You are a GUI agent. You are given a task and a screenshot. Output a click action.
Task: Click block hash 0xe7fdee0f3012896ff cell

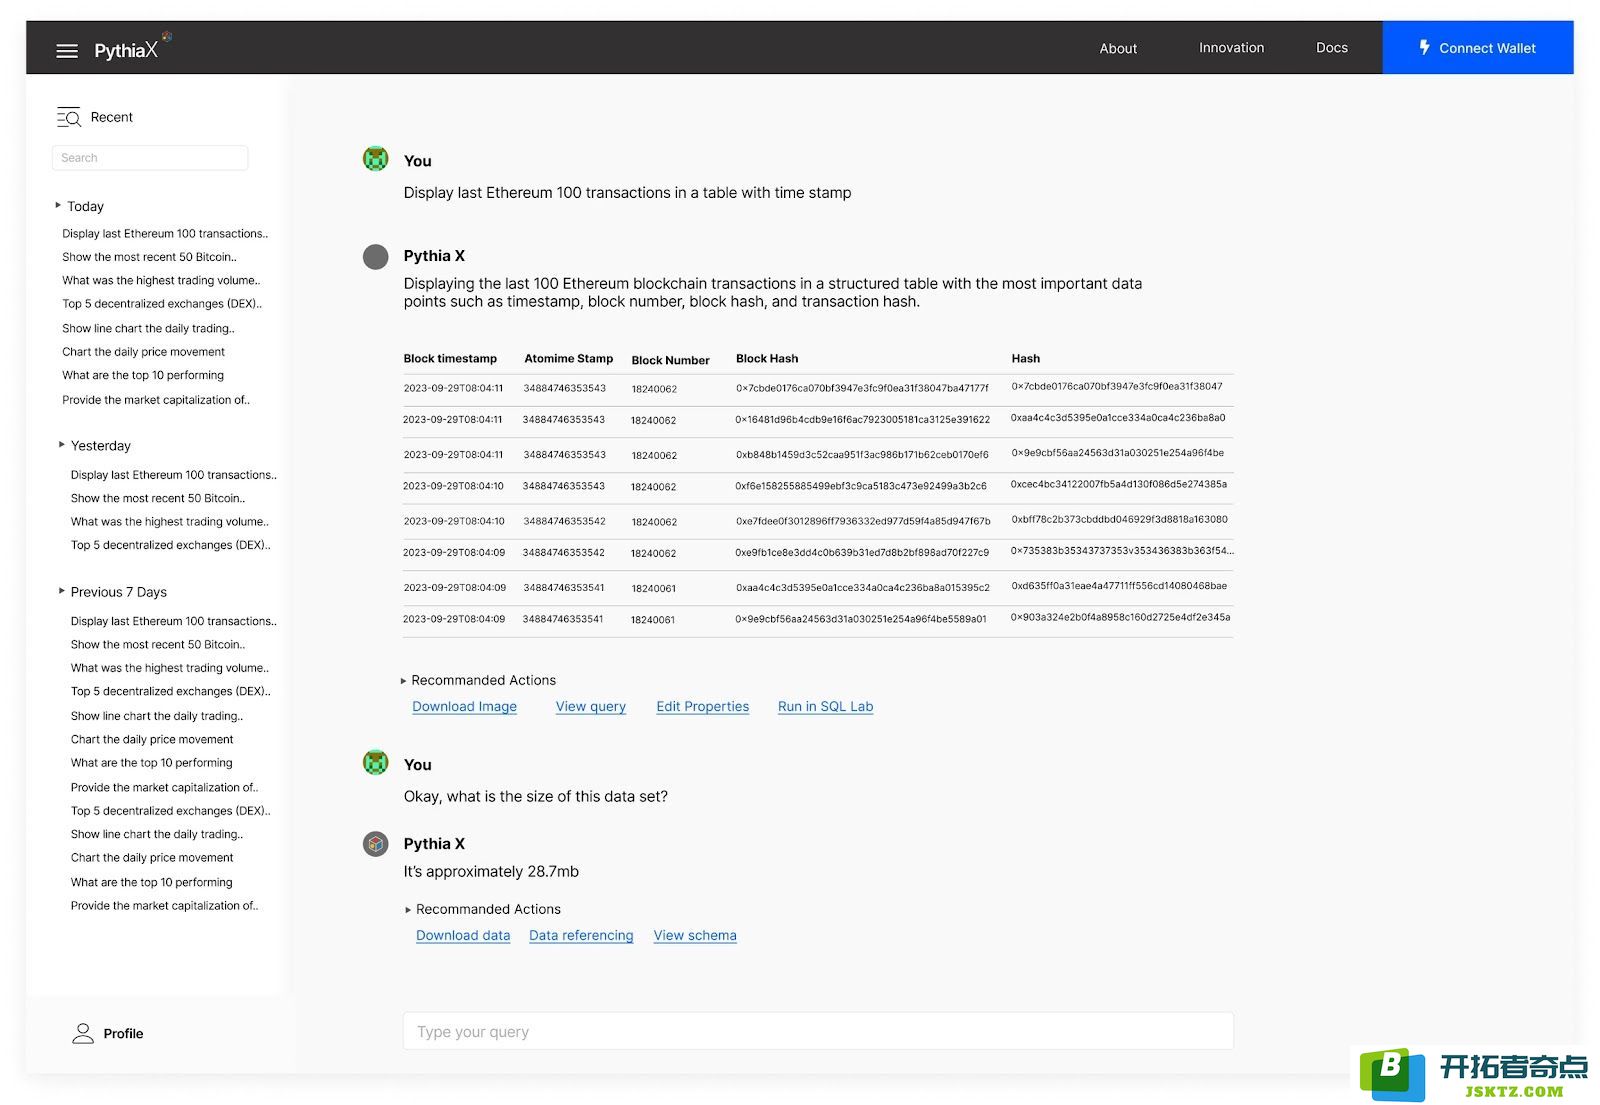[863, 521]
